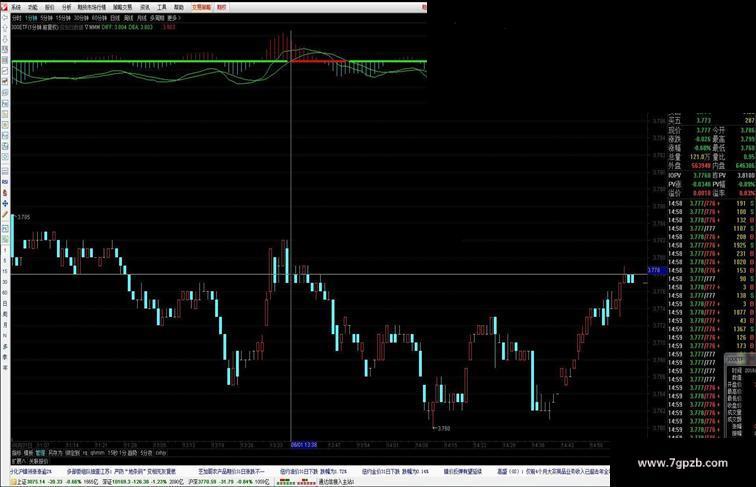Click the 总量 121.8万 quote row
The width and height of the screenshot is (756, 487).
click(x=689, y=157)
